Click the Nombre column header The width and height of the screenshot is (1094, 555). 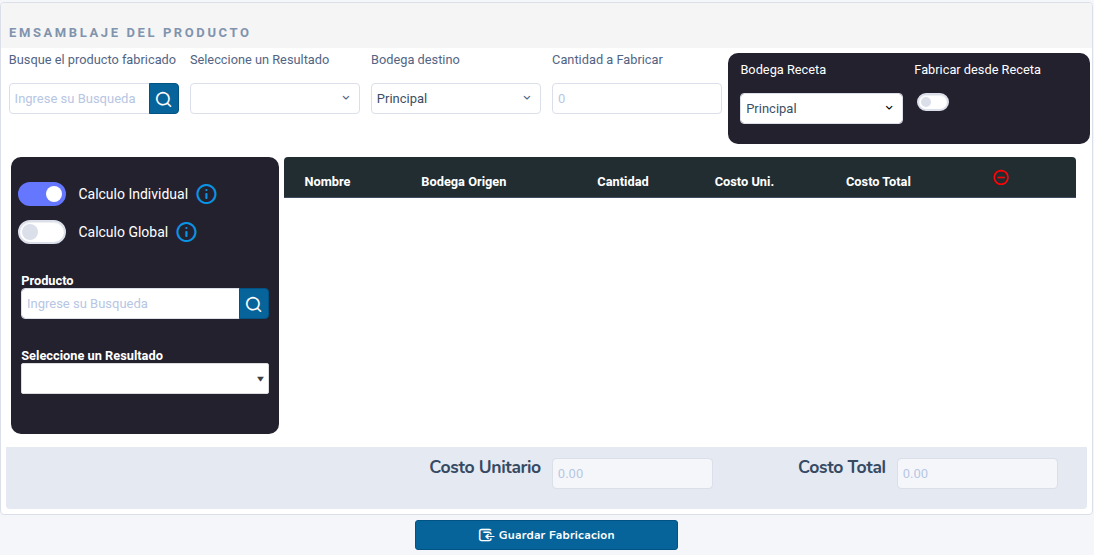(327, 182)
